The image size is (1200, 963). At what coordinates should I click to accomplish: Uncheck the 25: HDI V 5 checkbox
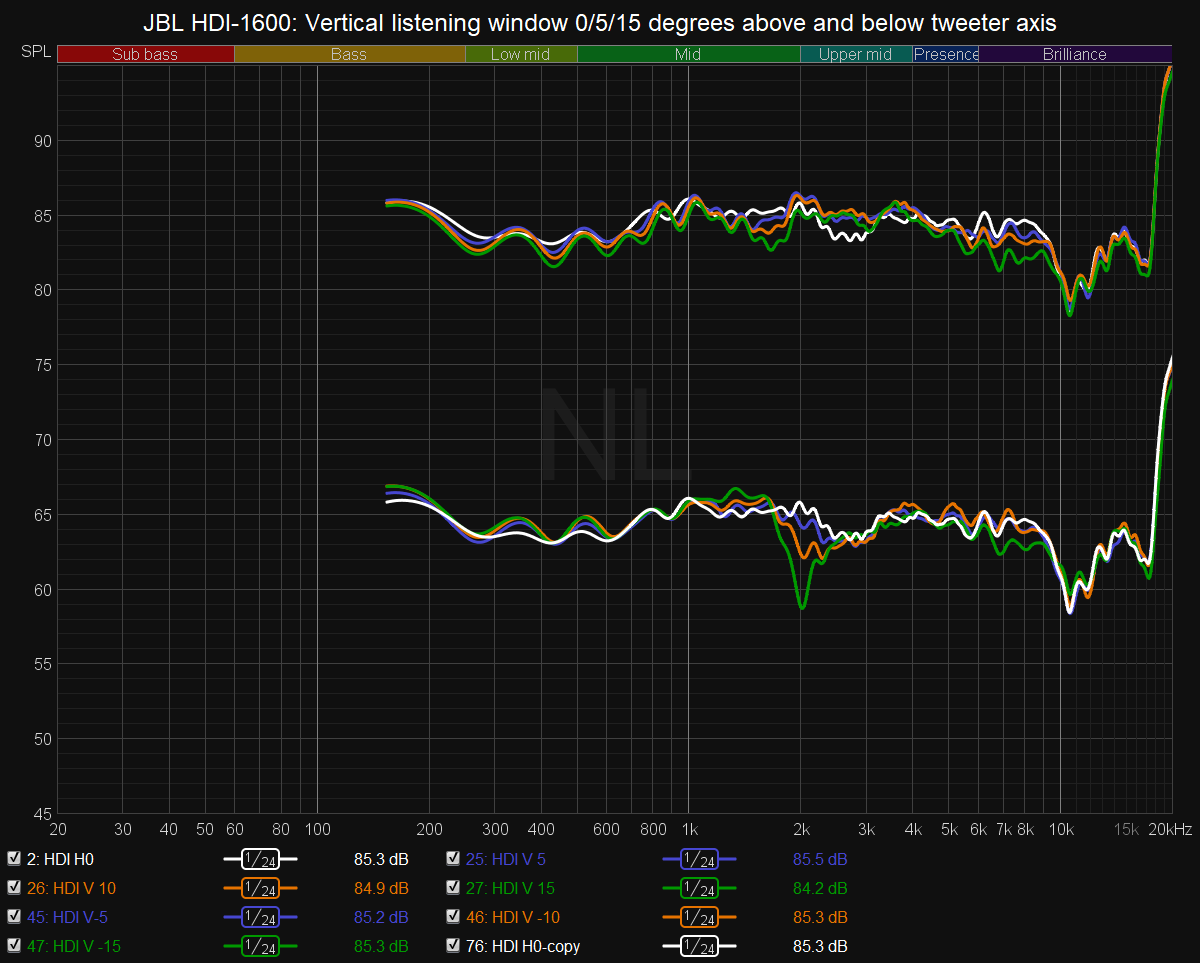coord(453,858)
